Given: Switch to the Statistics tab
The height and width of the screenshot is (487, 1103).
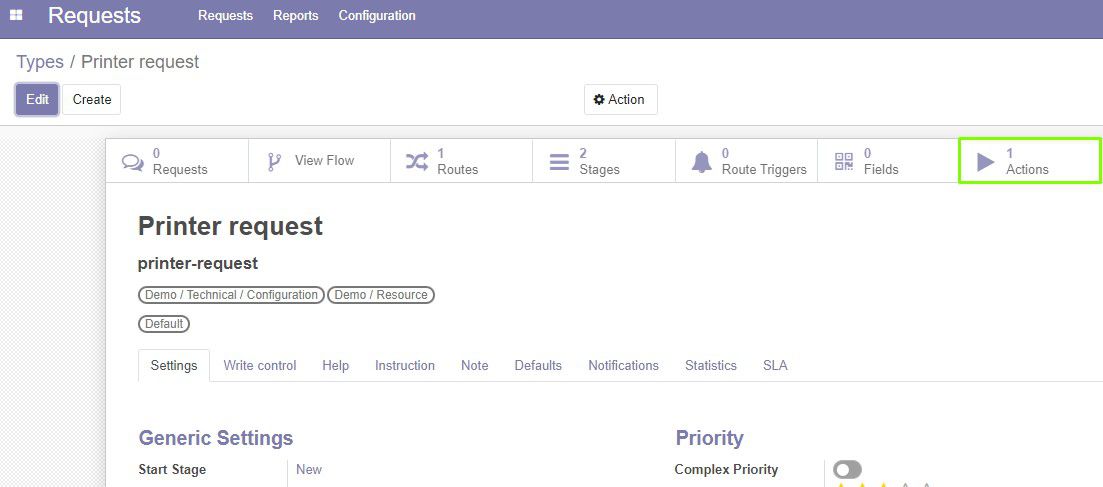Looking at the screenshot, I should tap(710, 365).
